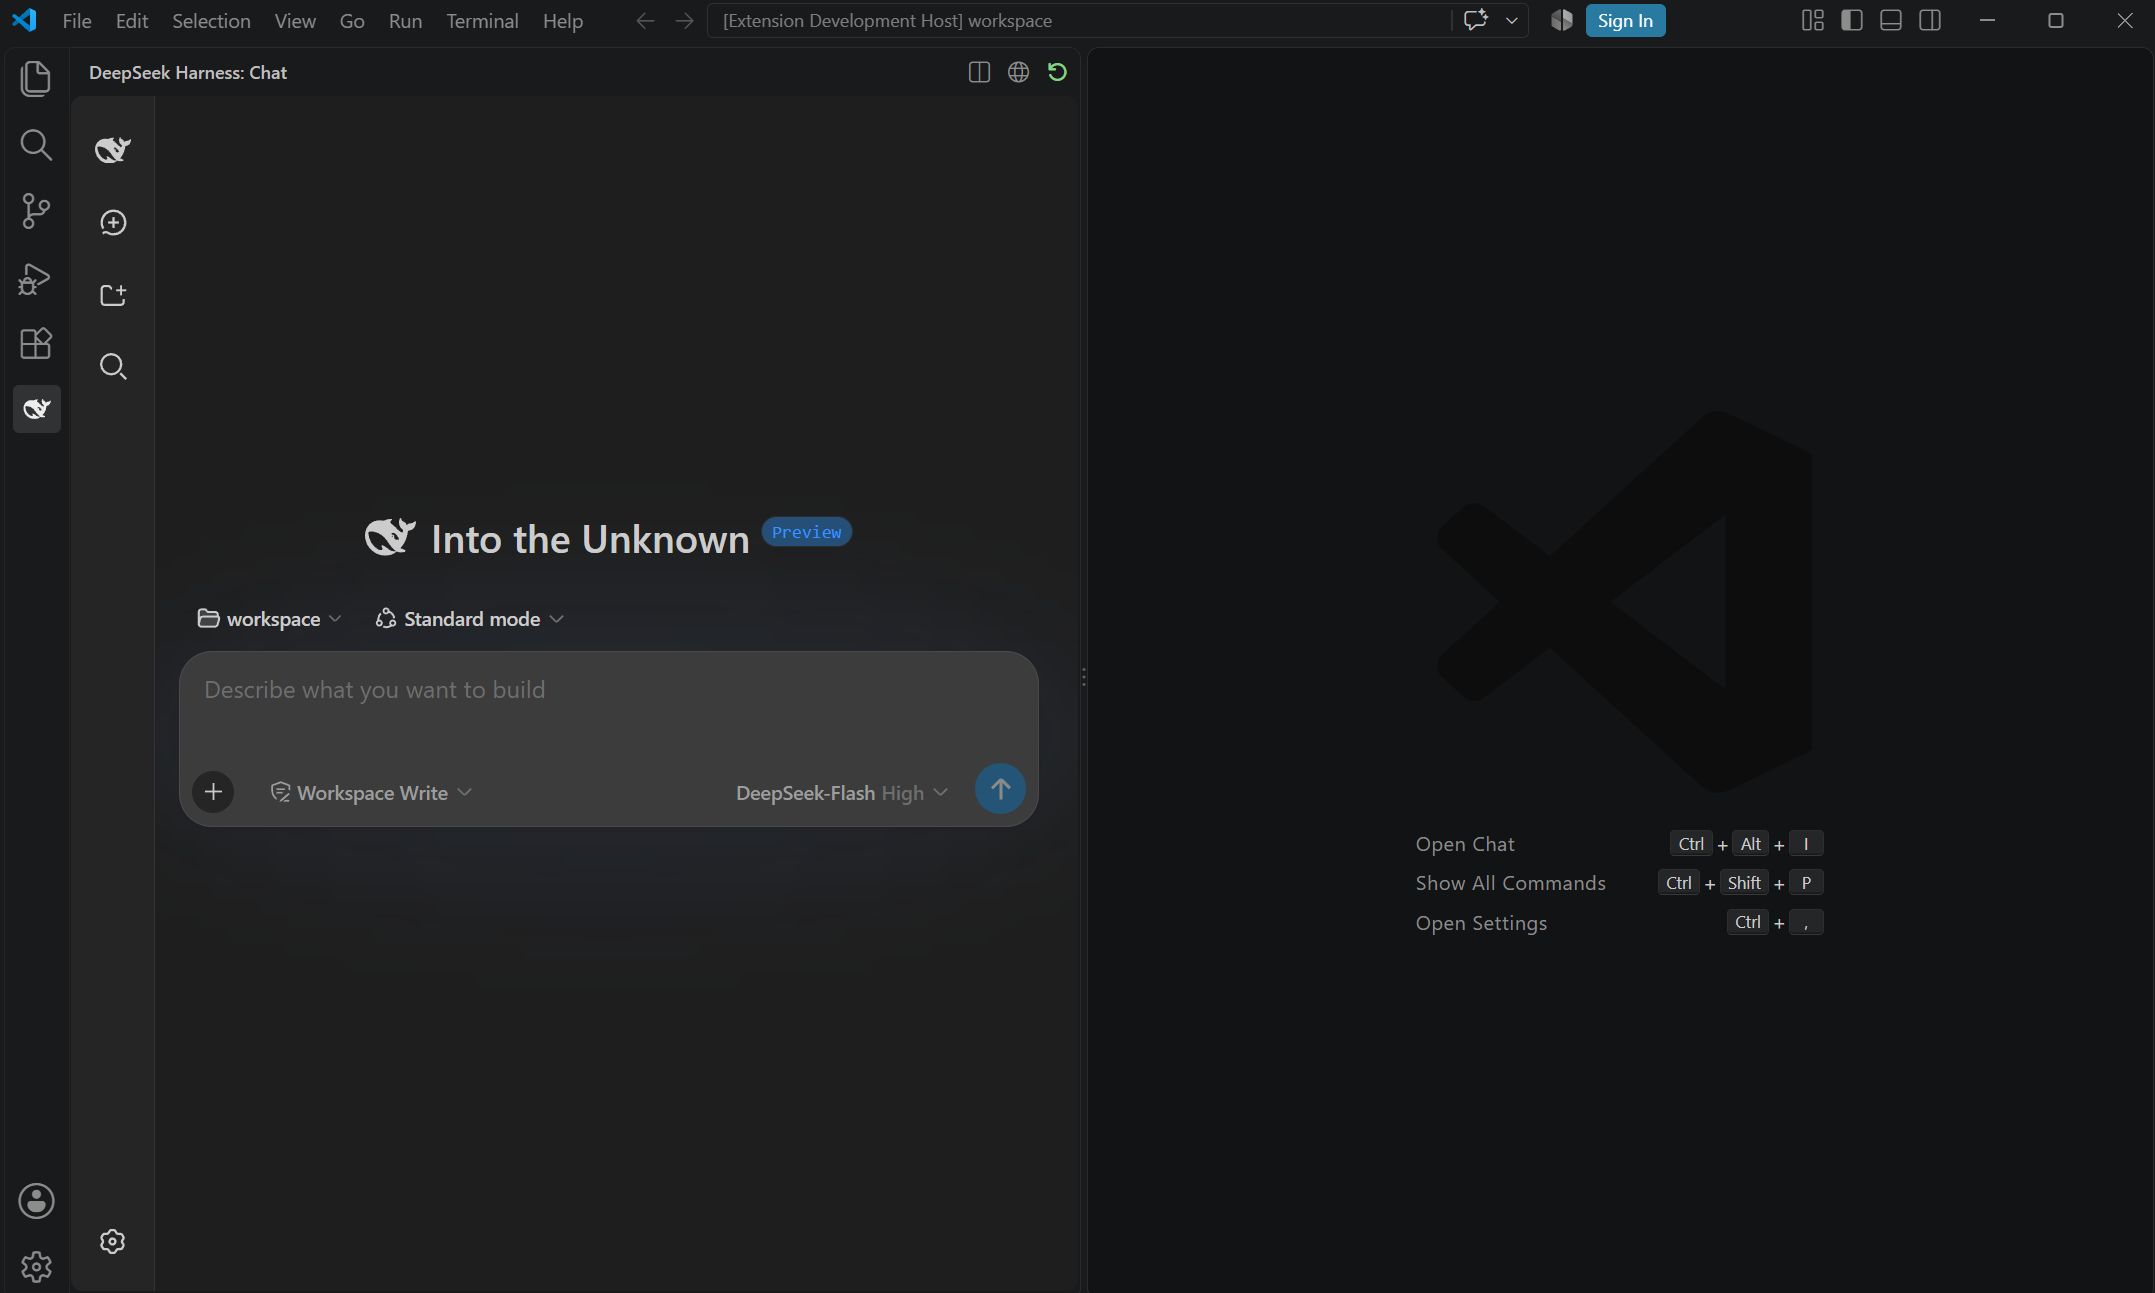Toggle the bottom panel layout button
Viewport: 2155px width, 1293px height.
[1891, 20]
